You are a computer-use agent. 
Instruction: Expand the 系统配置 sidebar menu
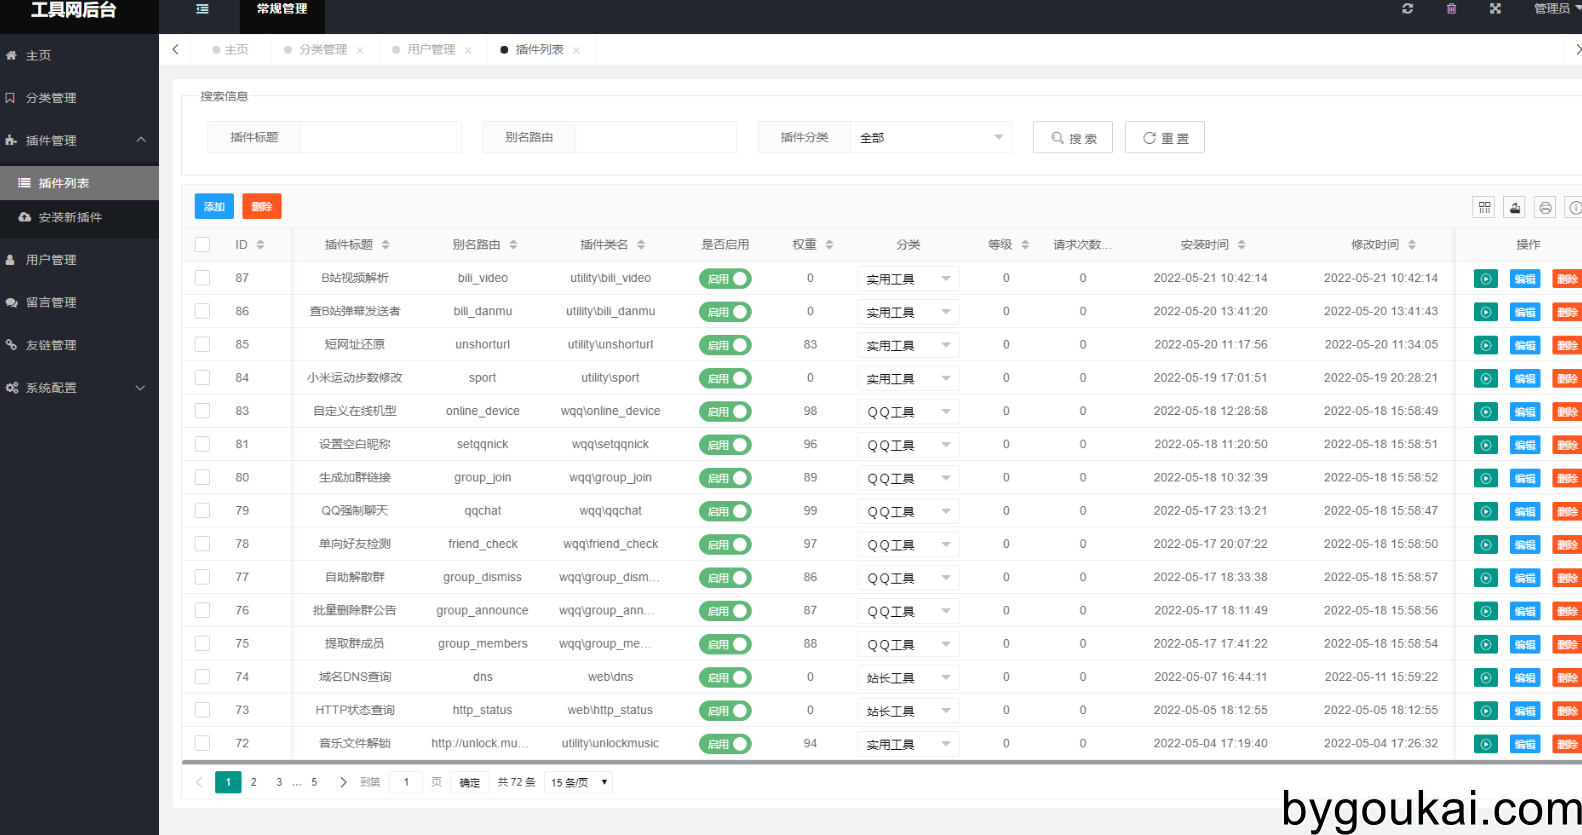click(x=79, y=387)
